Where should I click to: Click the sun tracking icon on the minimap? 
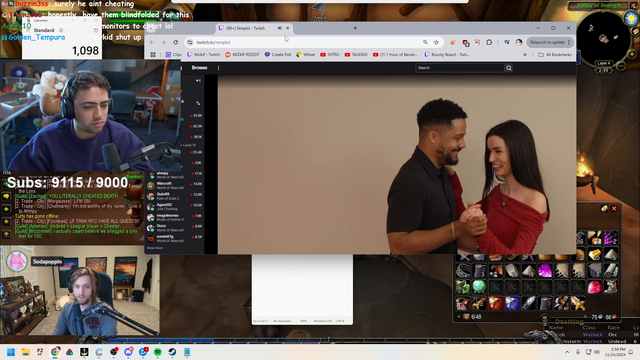[631, 18]
